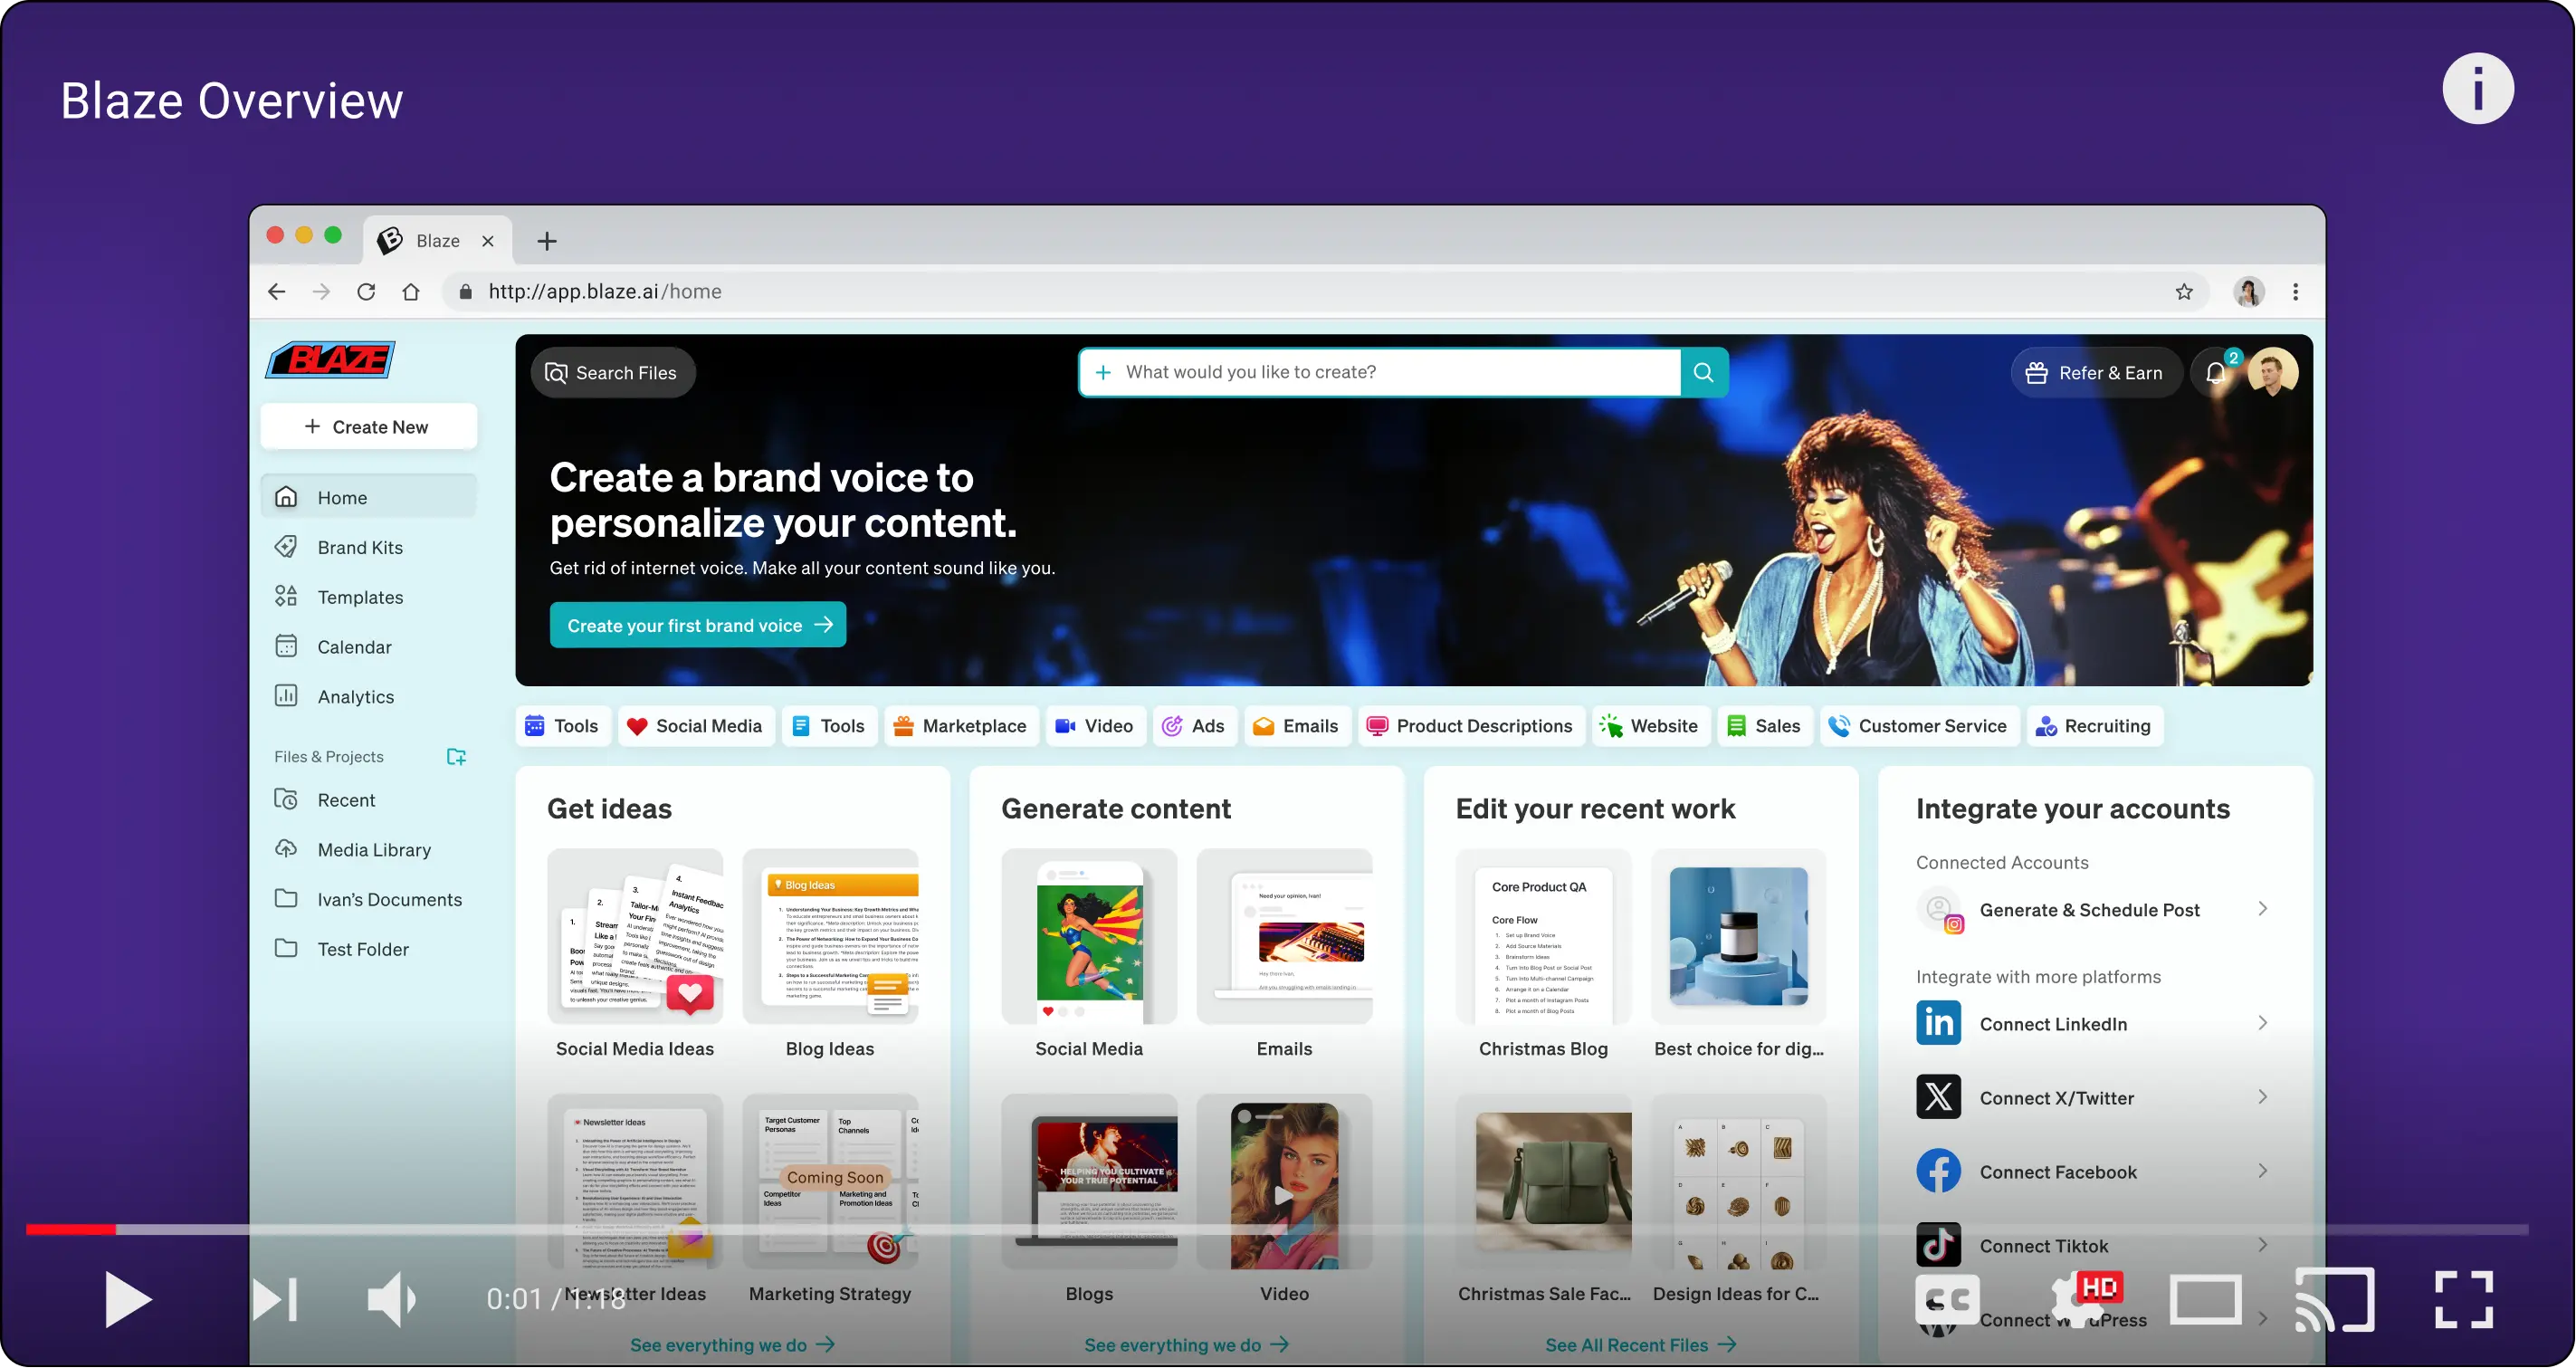Expand Connect Facebook chevron
This screenshot has width=2576, height=1368.
point(2262,1171)
